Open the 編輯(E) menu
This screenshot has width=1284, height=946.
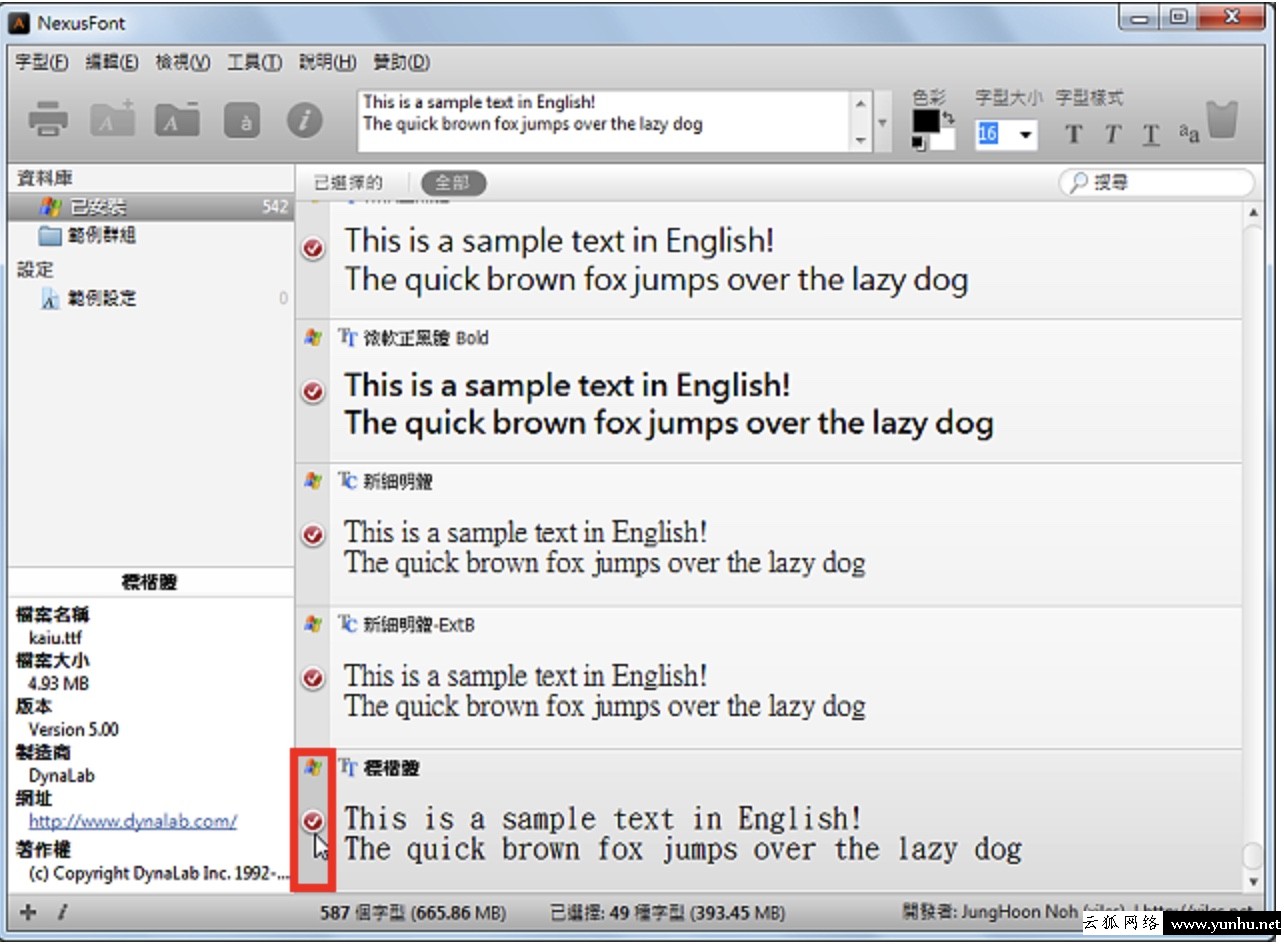tap(112, 62)
